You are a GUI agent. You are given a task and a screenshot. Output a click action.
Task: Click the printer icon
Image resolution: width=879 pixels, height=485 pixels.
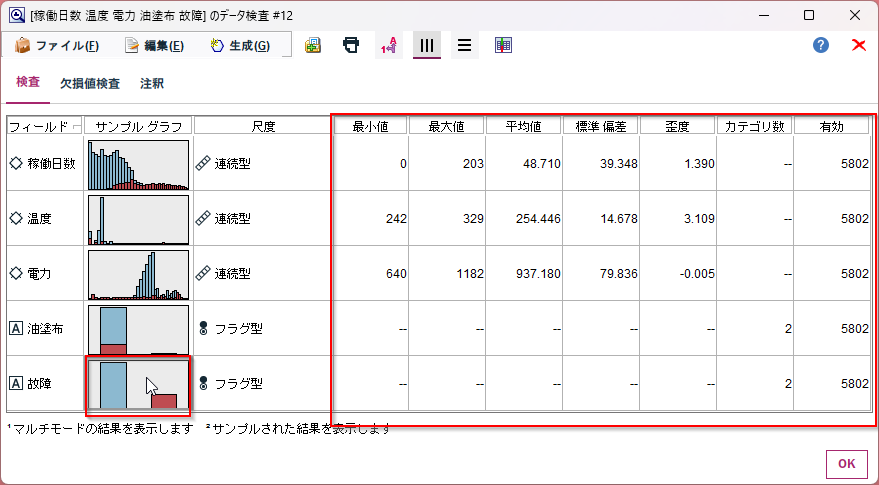pos(351,45)
